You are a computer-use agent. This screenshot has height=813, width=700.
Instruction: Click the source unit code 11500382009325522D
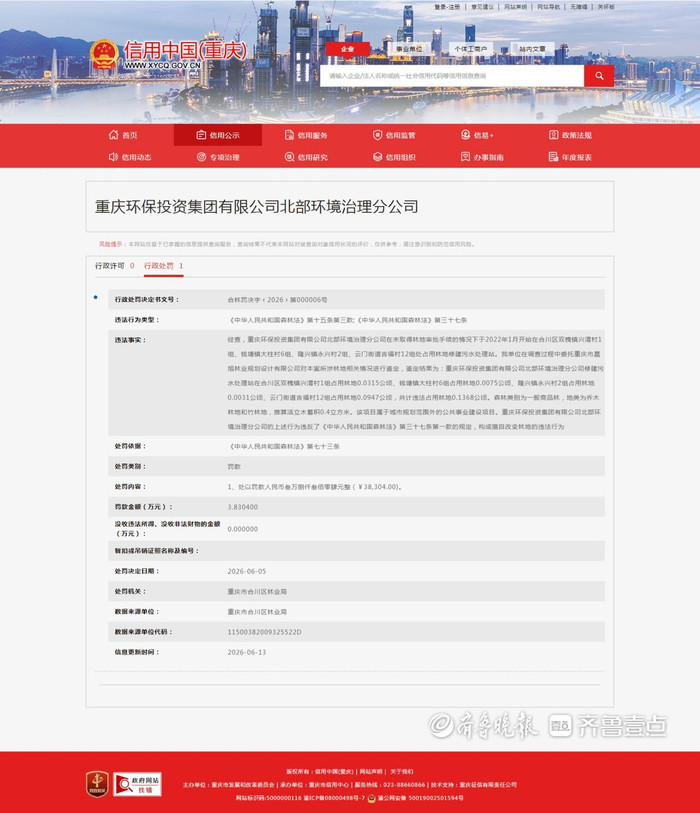click(264, 632)
